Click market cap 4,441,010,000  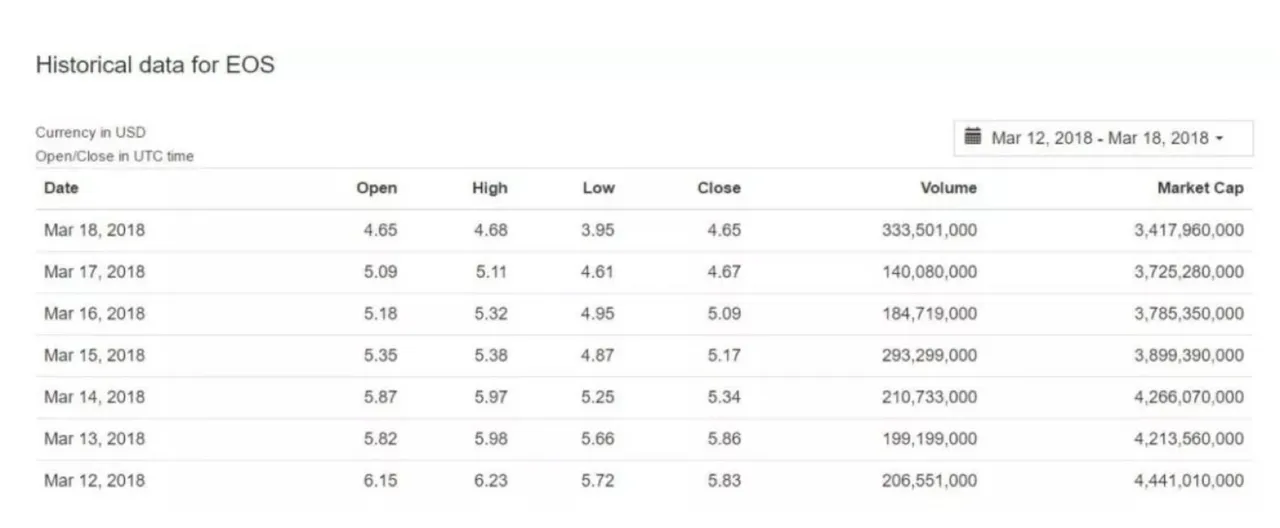click(1190, 481)
